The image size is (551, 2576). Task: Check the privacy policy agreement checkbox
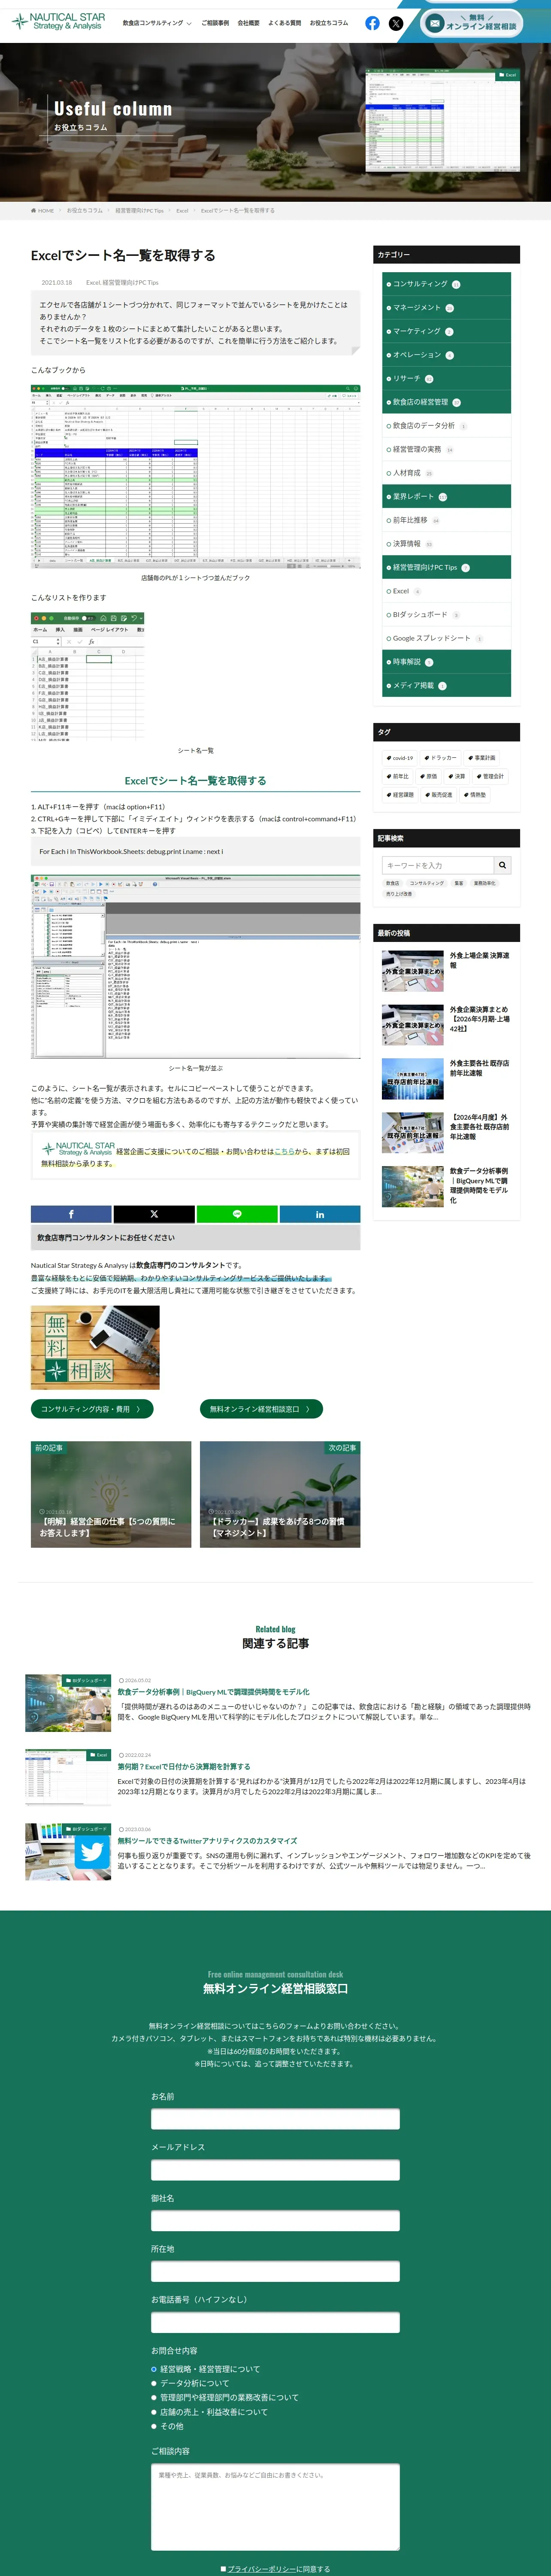point(223,2569)
